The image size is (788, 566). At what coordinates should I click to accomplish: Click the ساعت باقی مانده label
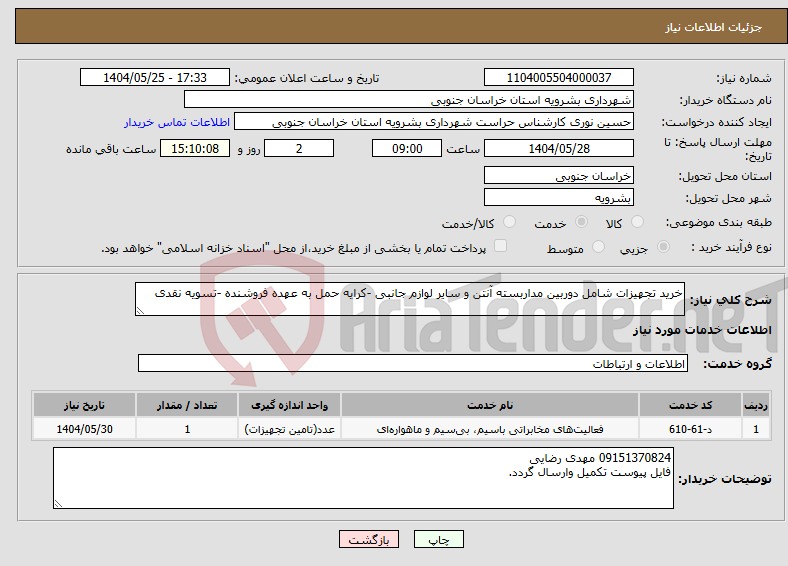[x=111, y=149]
